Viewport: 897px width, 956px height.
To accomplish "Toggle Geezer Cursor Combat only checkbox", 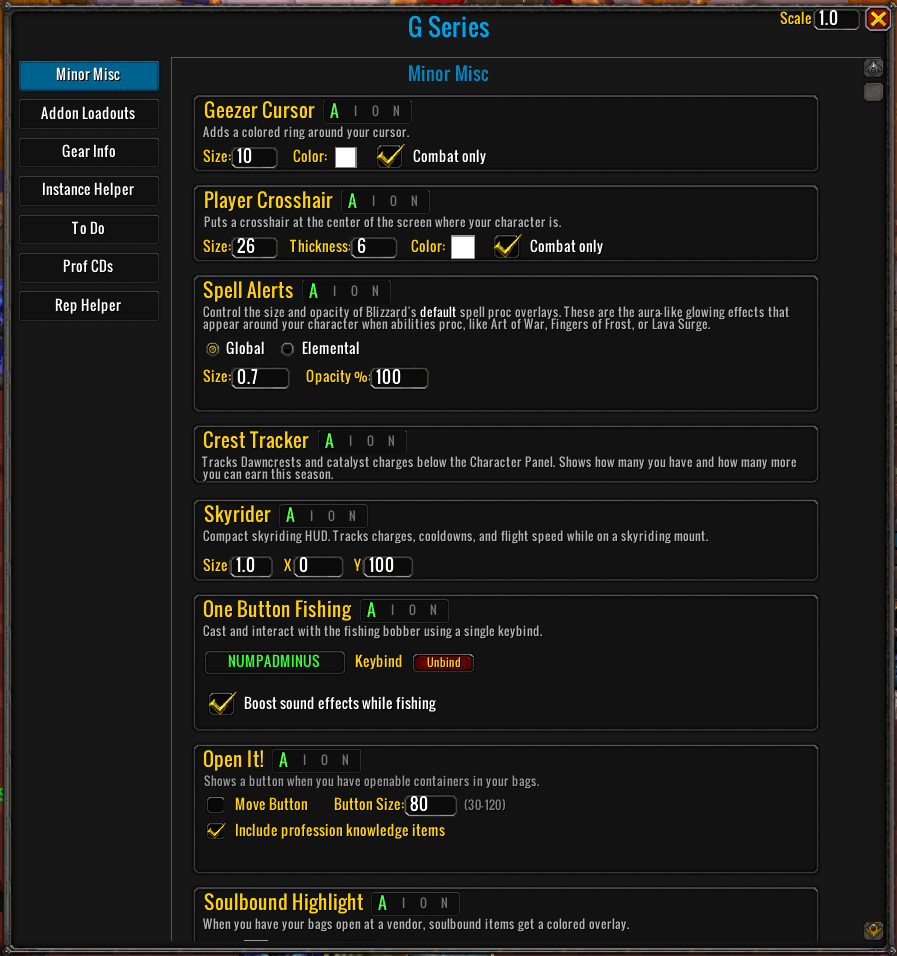I will (390, 156).
